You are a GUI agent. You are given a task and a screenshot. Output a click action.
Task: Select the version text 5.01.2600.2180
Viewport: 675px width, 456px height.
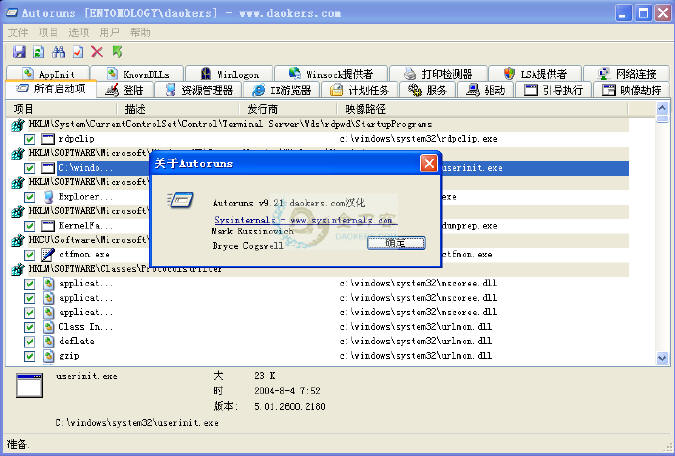click(x=290, y=406)
